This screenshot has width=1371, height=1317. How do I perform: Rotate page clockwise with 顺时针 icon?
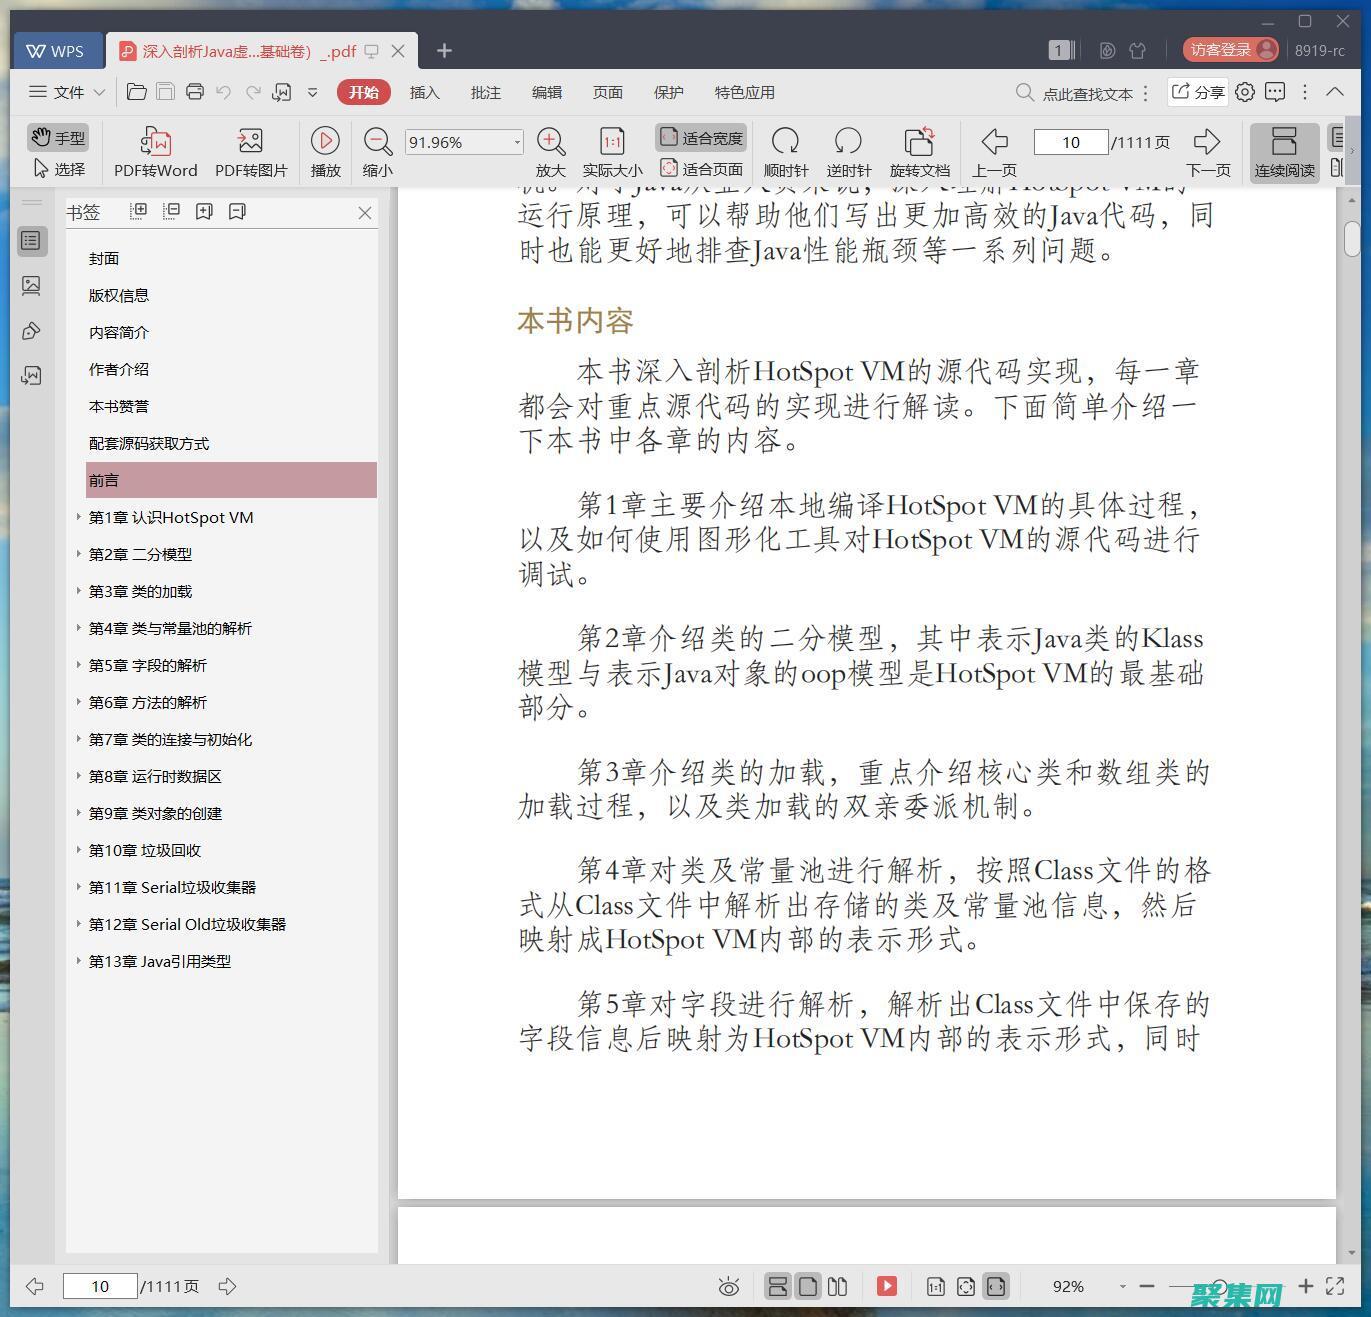tap(785, 141)
